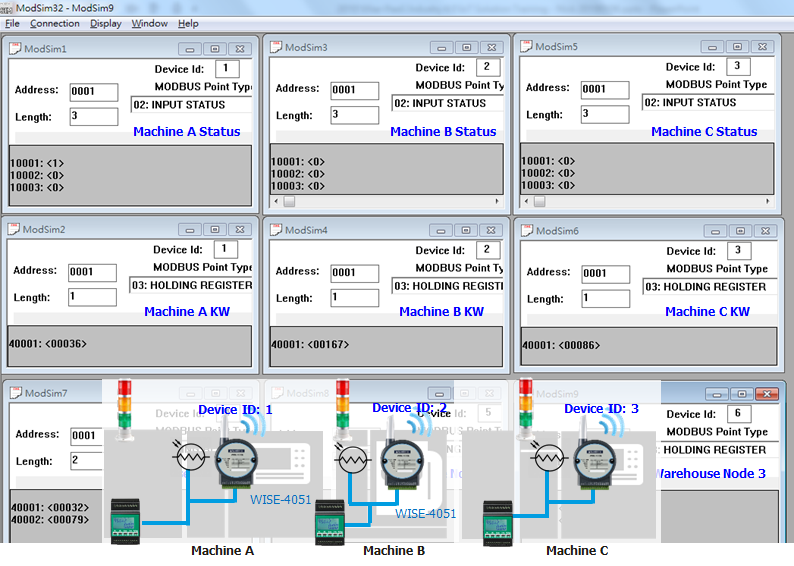Open the MODBUS Point Type dropdown in ModSim6
The image size is (794, 566).
[710, 286]
